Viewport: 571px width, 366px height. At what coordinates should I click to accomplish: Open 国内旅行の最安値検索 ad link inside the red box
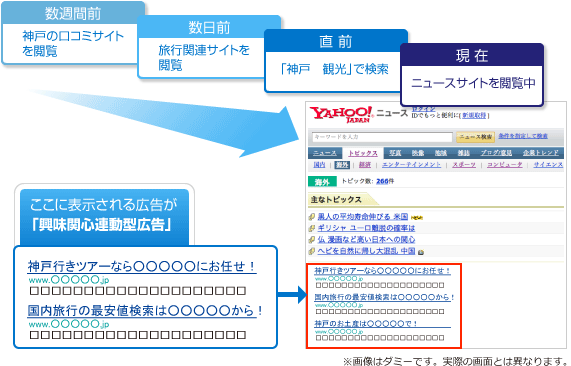(384, 298)
